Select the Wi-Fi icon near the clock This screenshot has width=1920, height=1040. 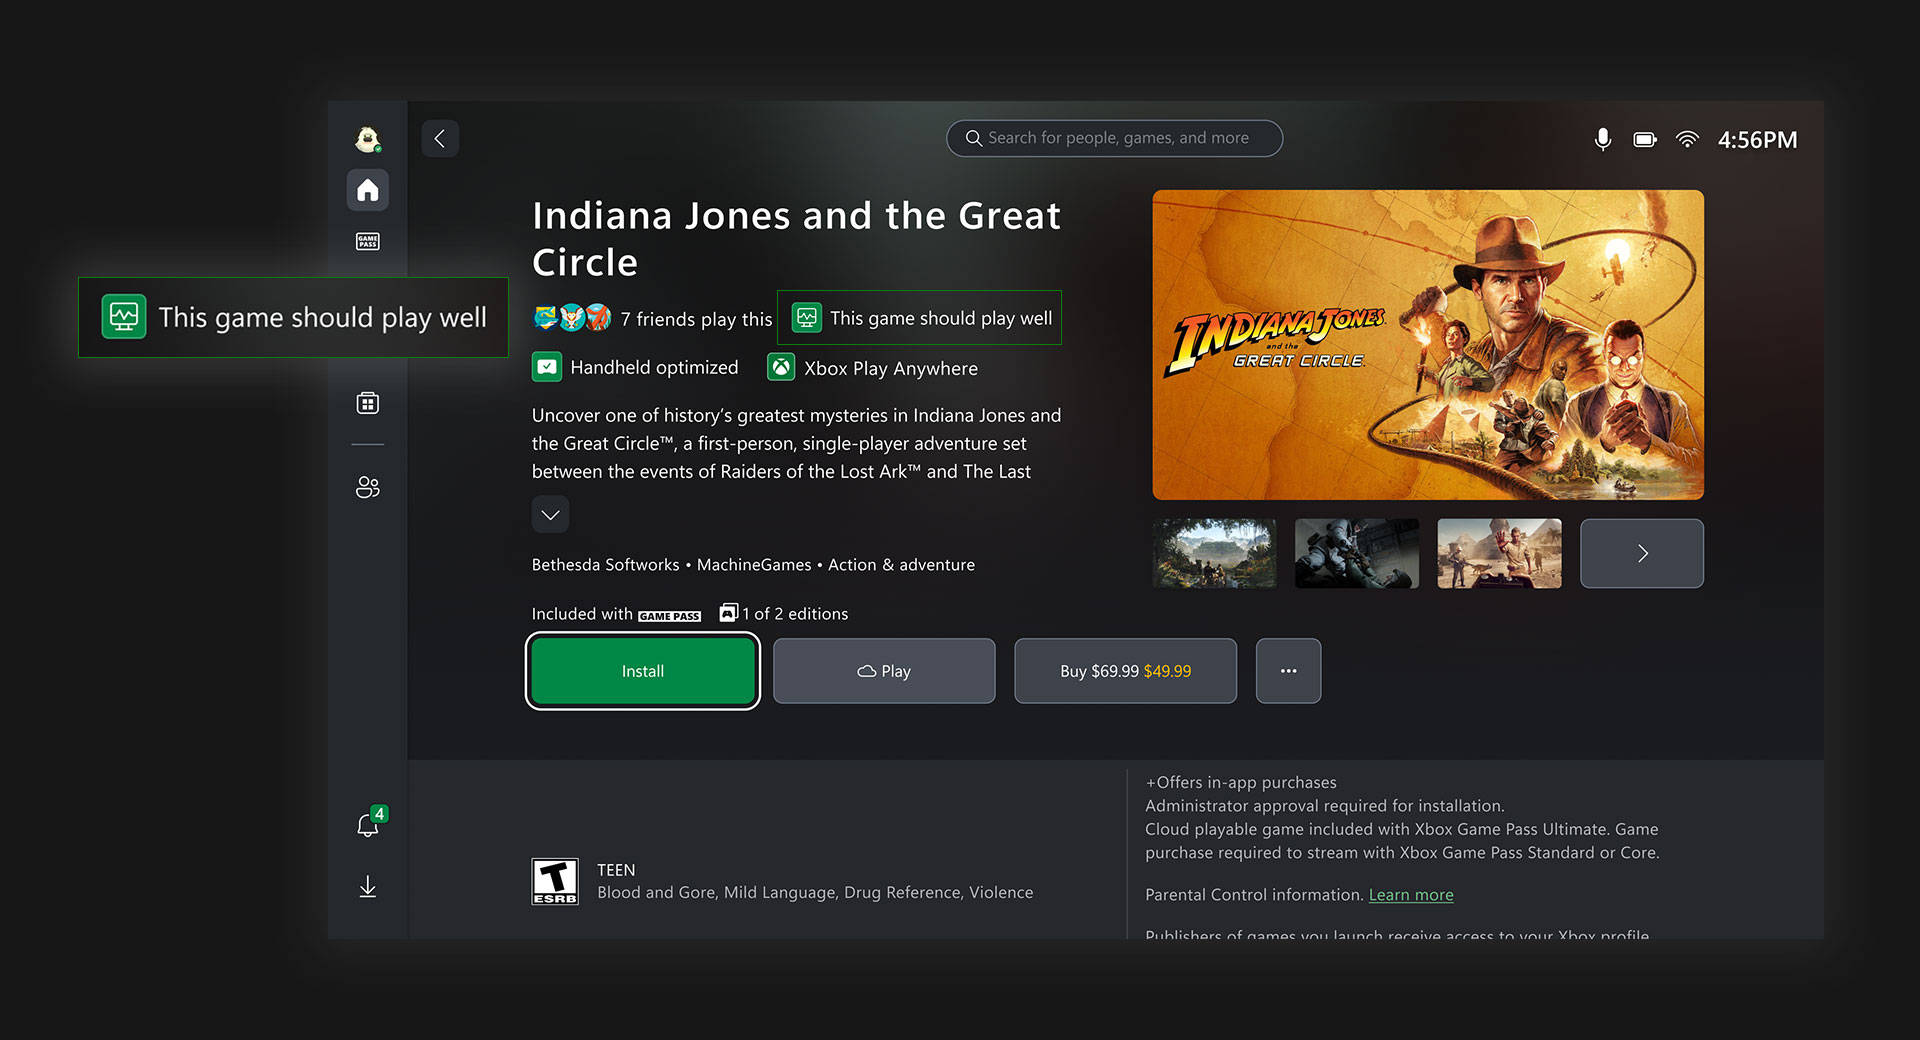(x=1688, y=139)
